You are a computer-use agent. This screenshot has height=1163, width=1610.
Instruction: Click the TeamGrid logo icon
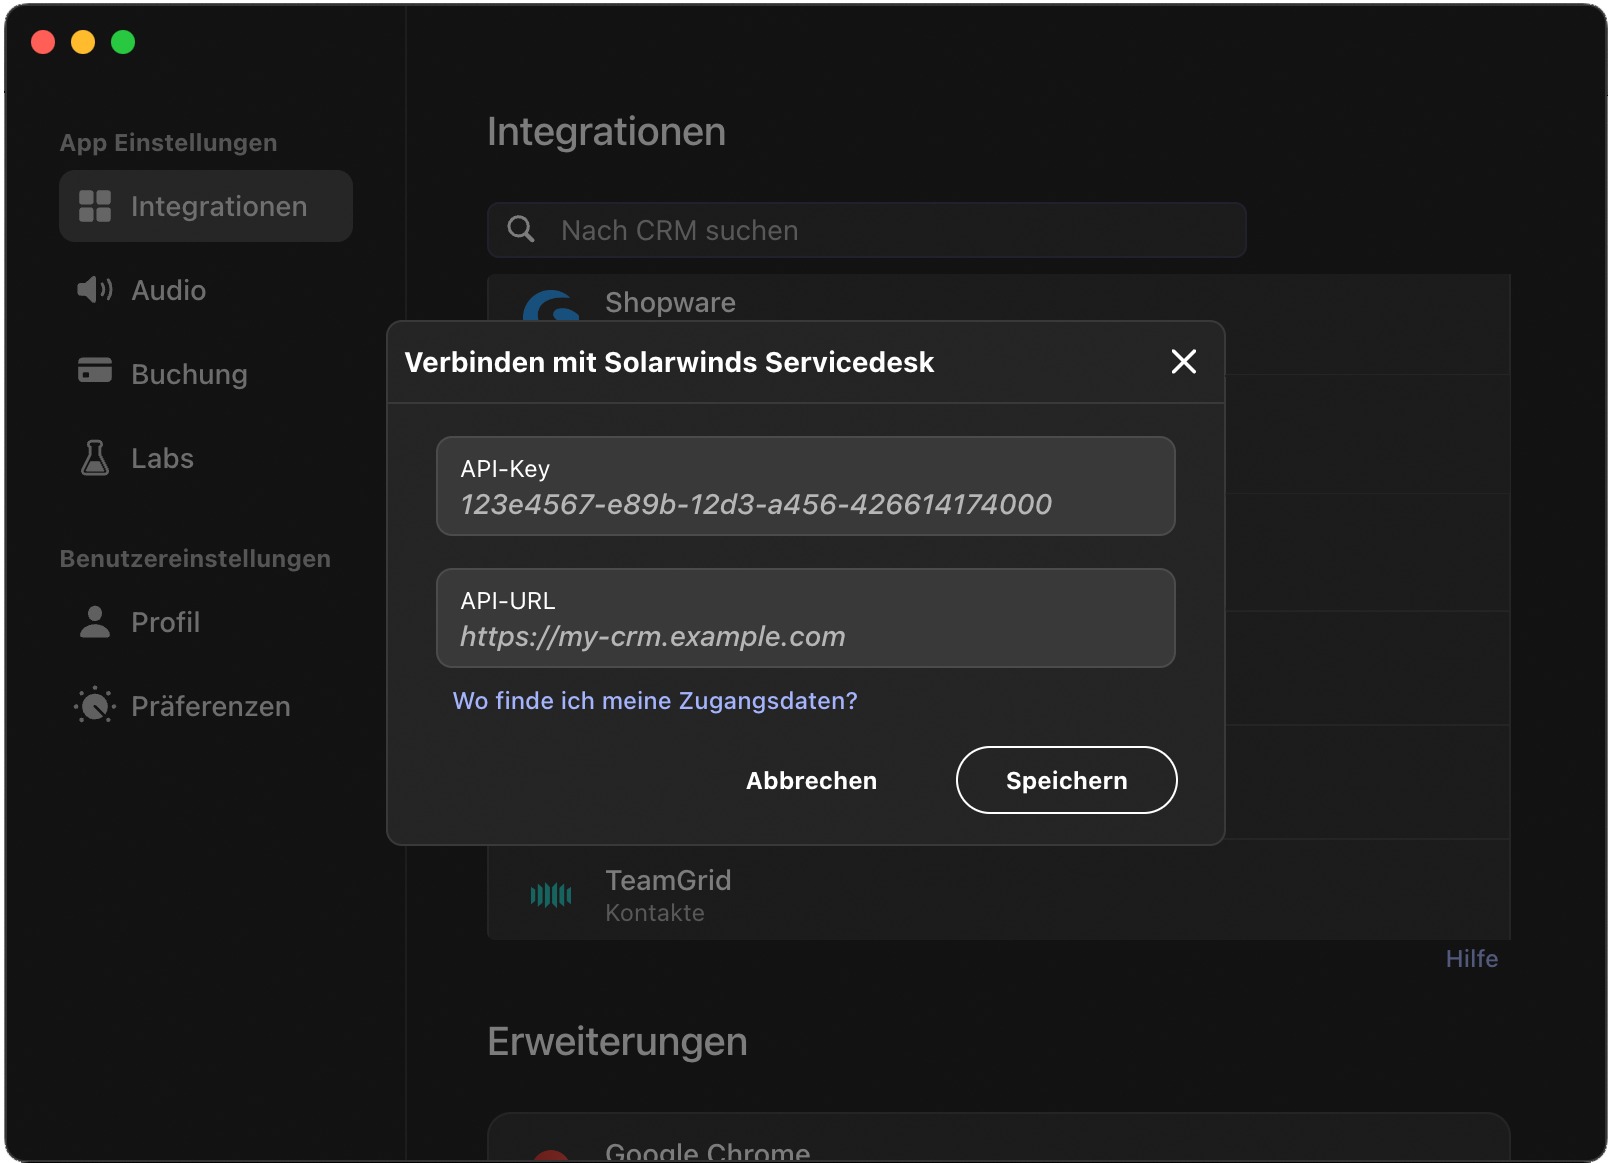tap(551, 894)
